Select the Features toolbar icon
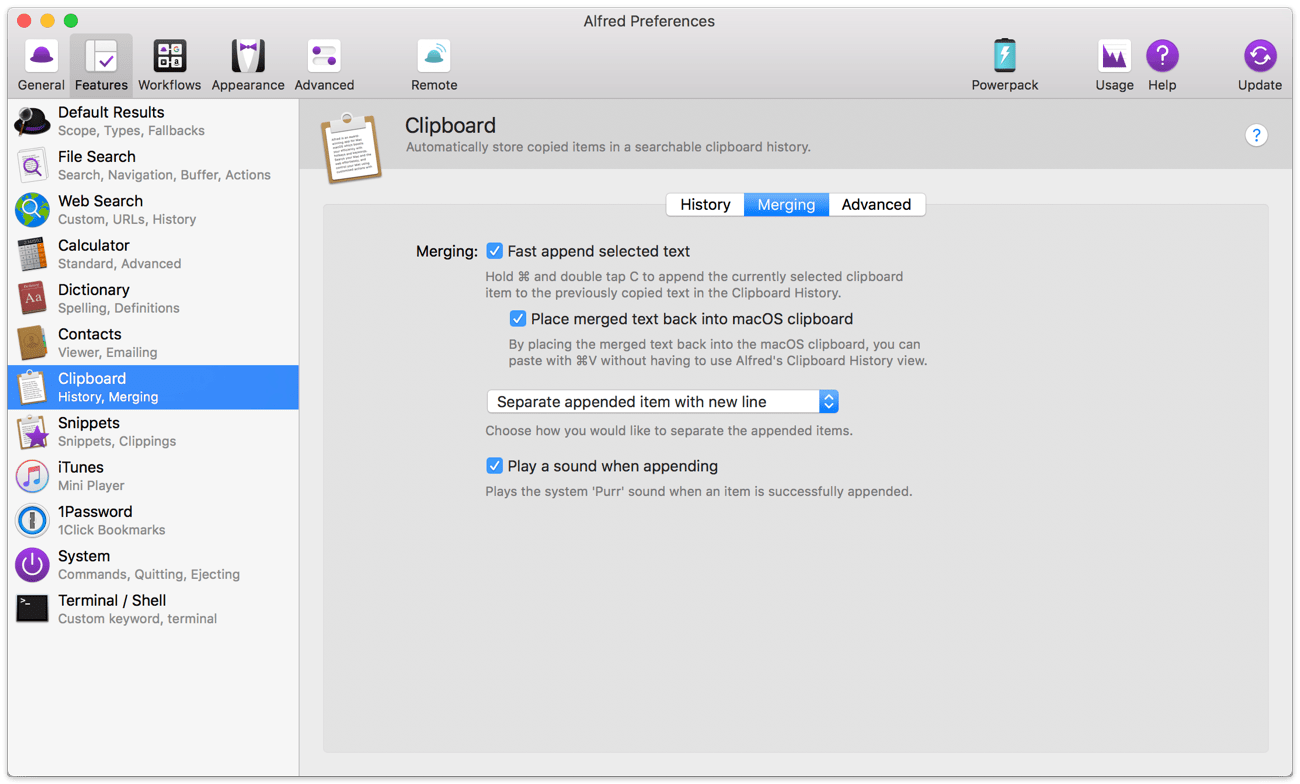This screenshot has width=1300, height=784. 101,56
